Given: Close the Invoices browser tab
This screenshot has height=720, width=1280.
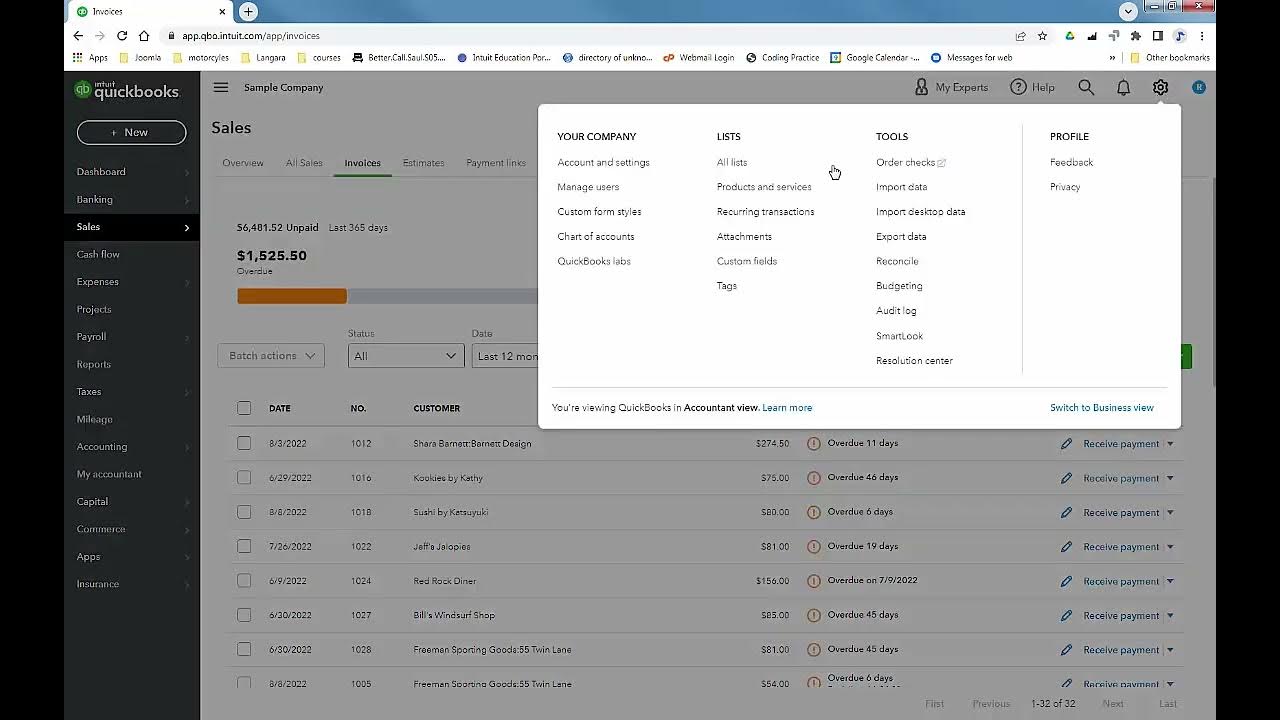Looking at the screenshot, I should 224,11.
